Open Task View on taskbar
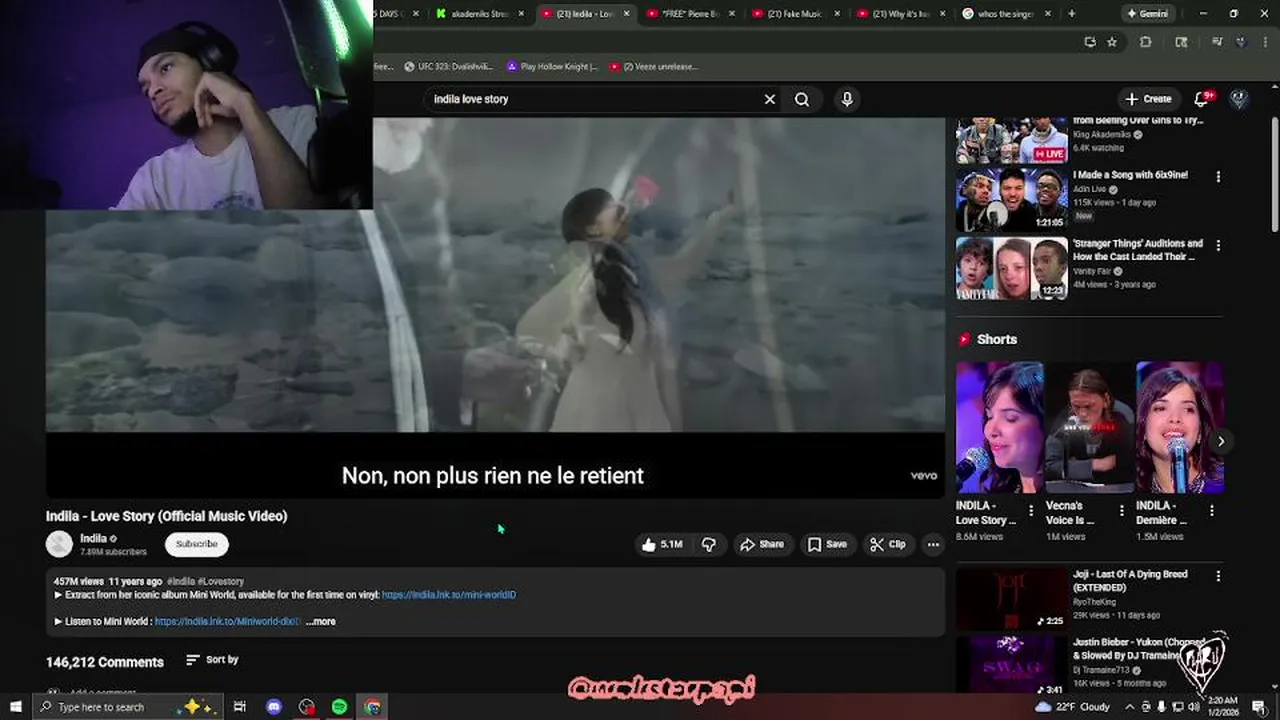The width and height of the screenshot is (1280, 720). tap(240, 707)
